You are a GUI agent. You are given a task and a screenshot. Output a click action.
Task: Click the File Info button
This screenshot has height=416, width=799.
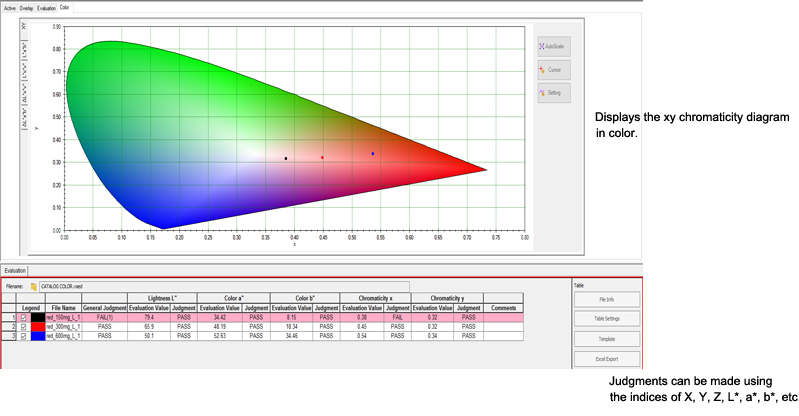tap(606, 299)
